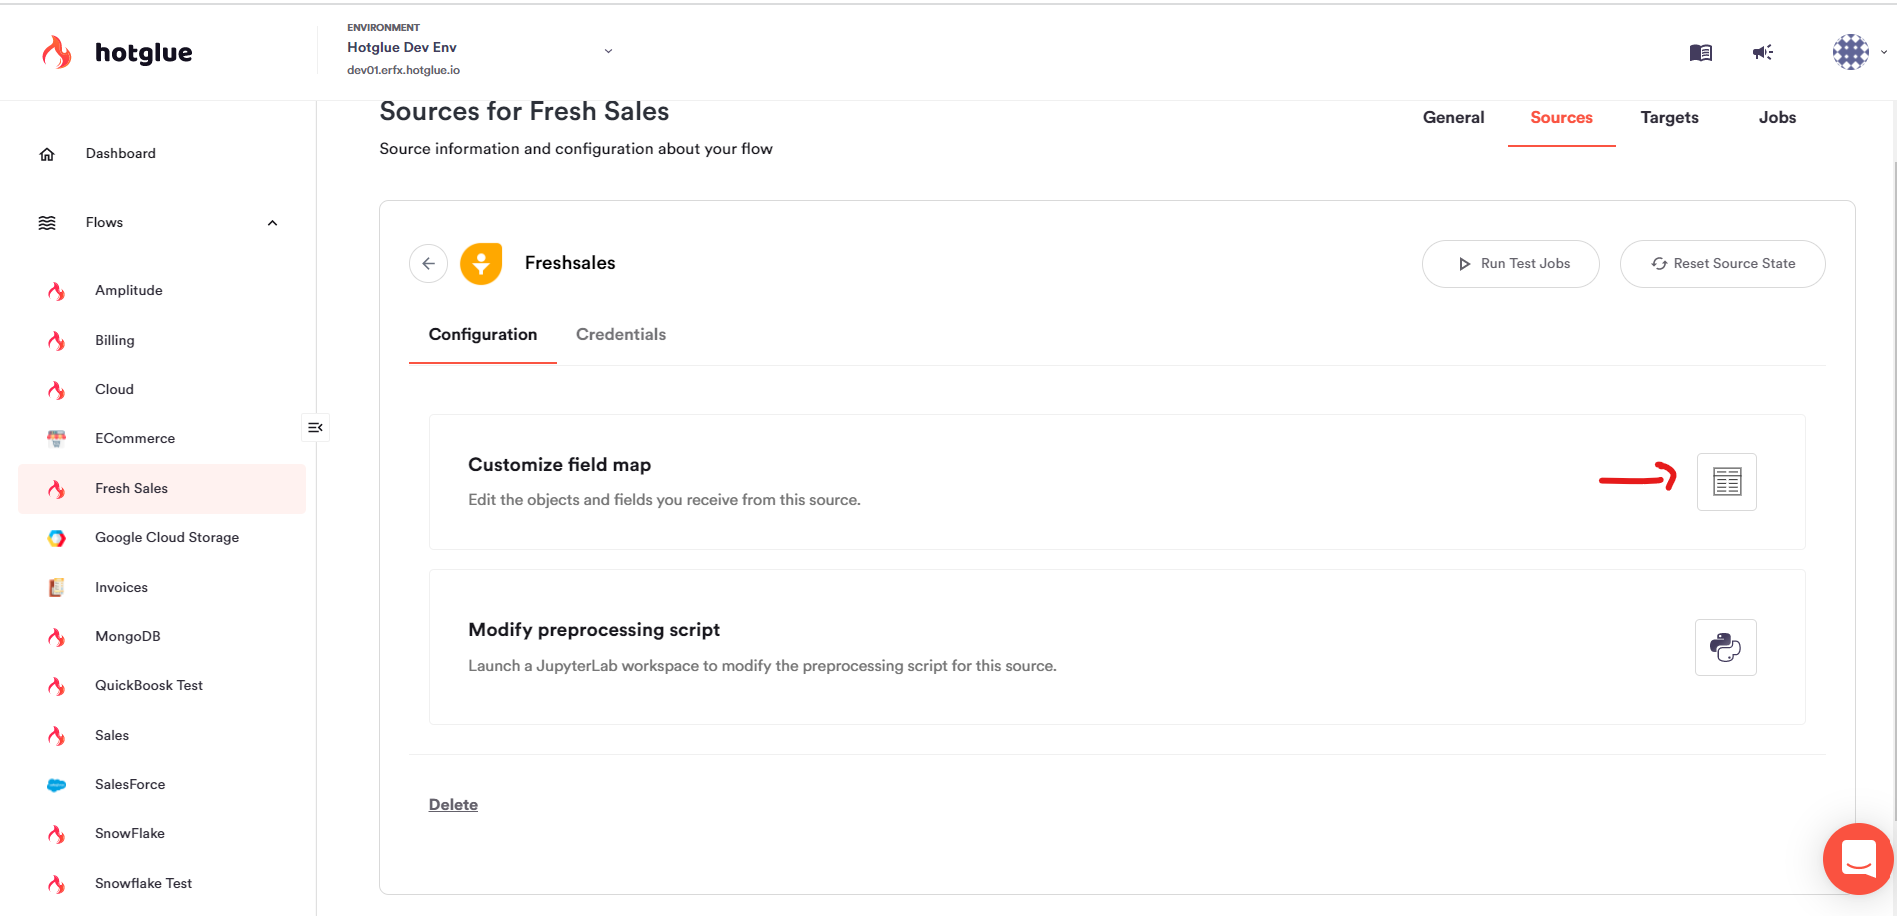Go to the Dashboard in sidebar

pyautogui.click(x=120, y=154)
